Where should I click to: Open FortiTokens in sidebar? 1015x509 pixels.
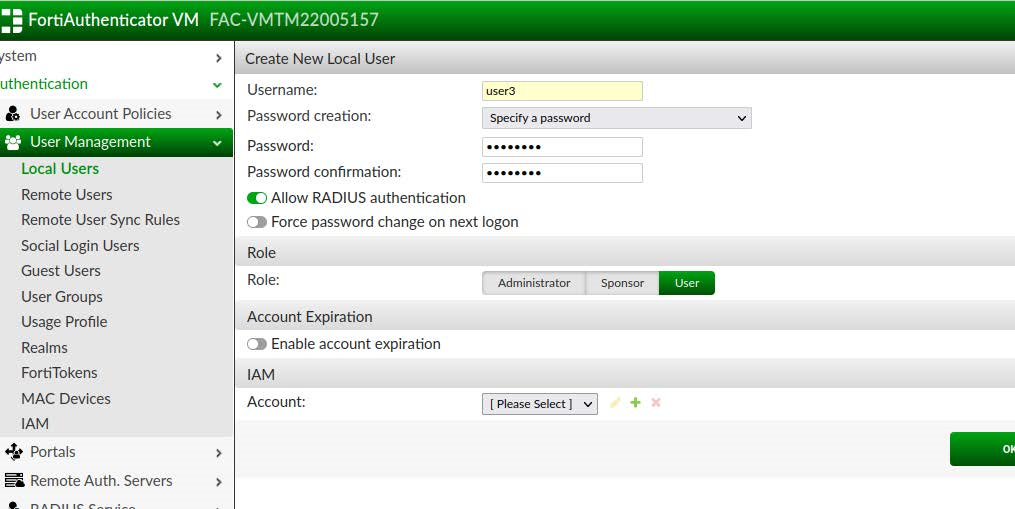point(59,372)
